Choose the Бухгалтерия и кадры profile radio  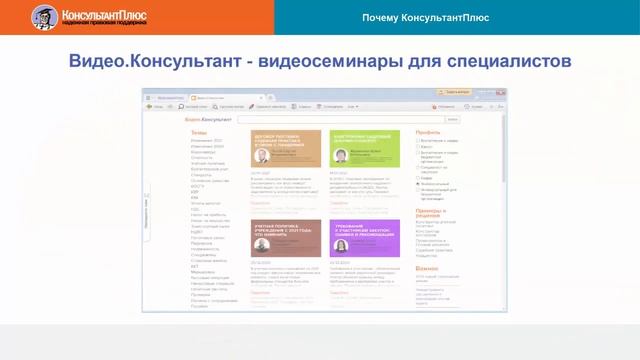point(418,140)
